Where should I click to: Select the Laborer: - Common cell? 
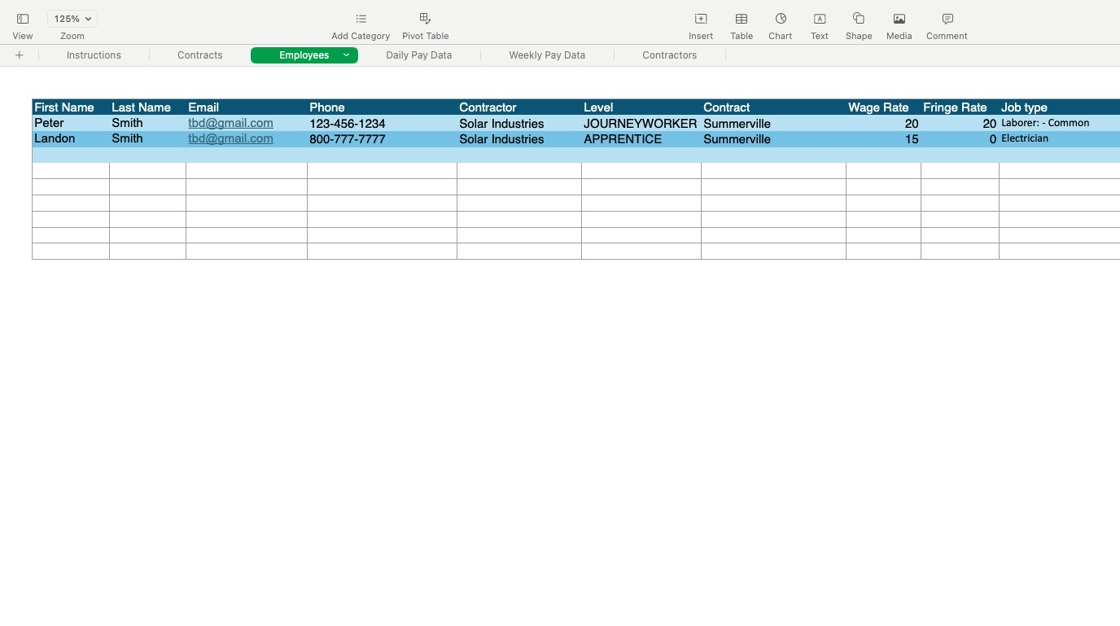coord(1059,123)
